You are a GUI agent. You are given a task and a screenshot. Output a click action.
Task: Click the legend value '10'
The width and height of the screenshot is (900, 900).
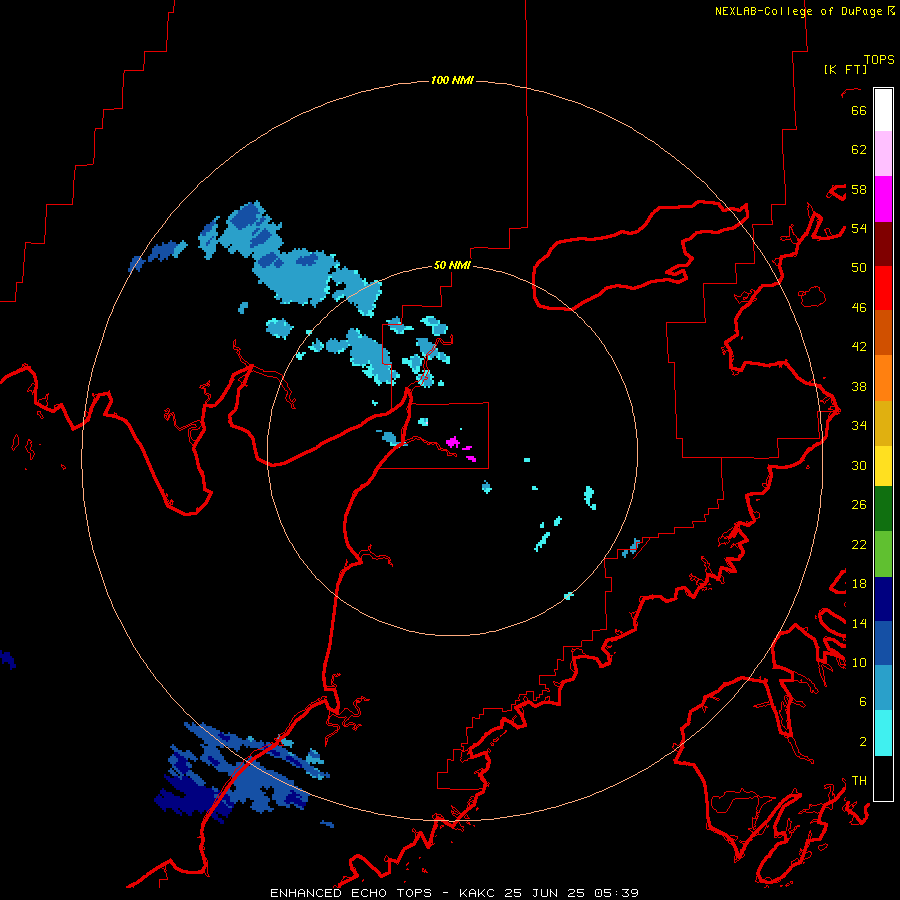[859, 662]
